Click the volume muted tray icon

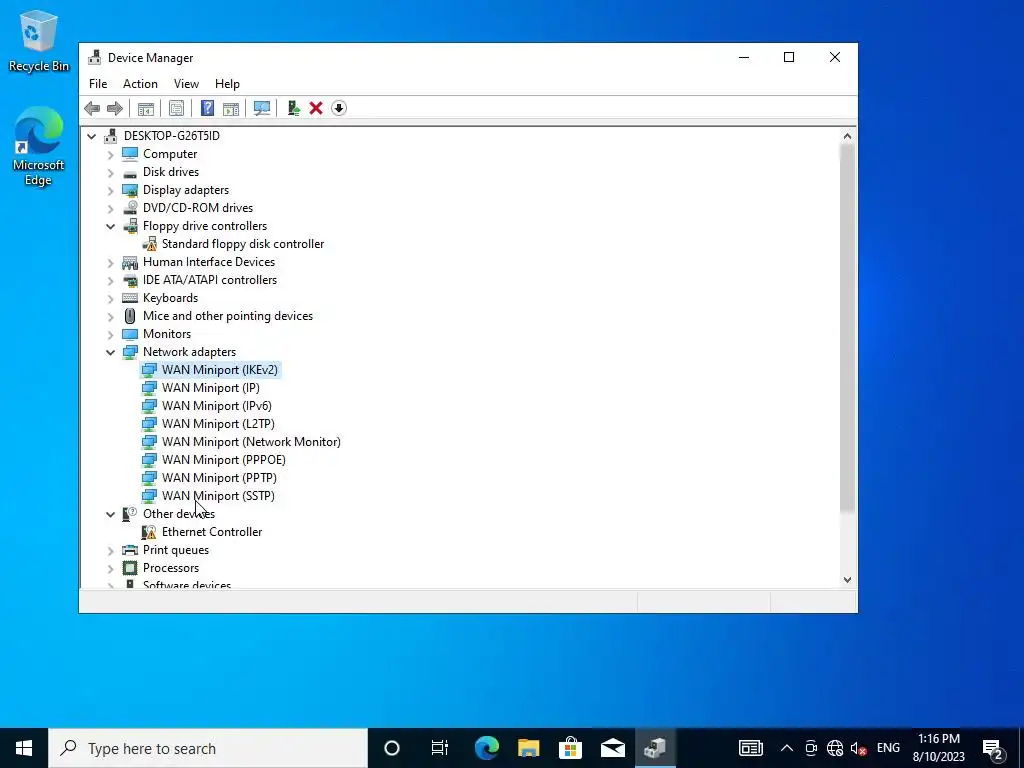click(859, 748)
